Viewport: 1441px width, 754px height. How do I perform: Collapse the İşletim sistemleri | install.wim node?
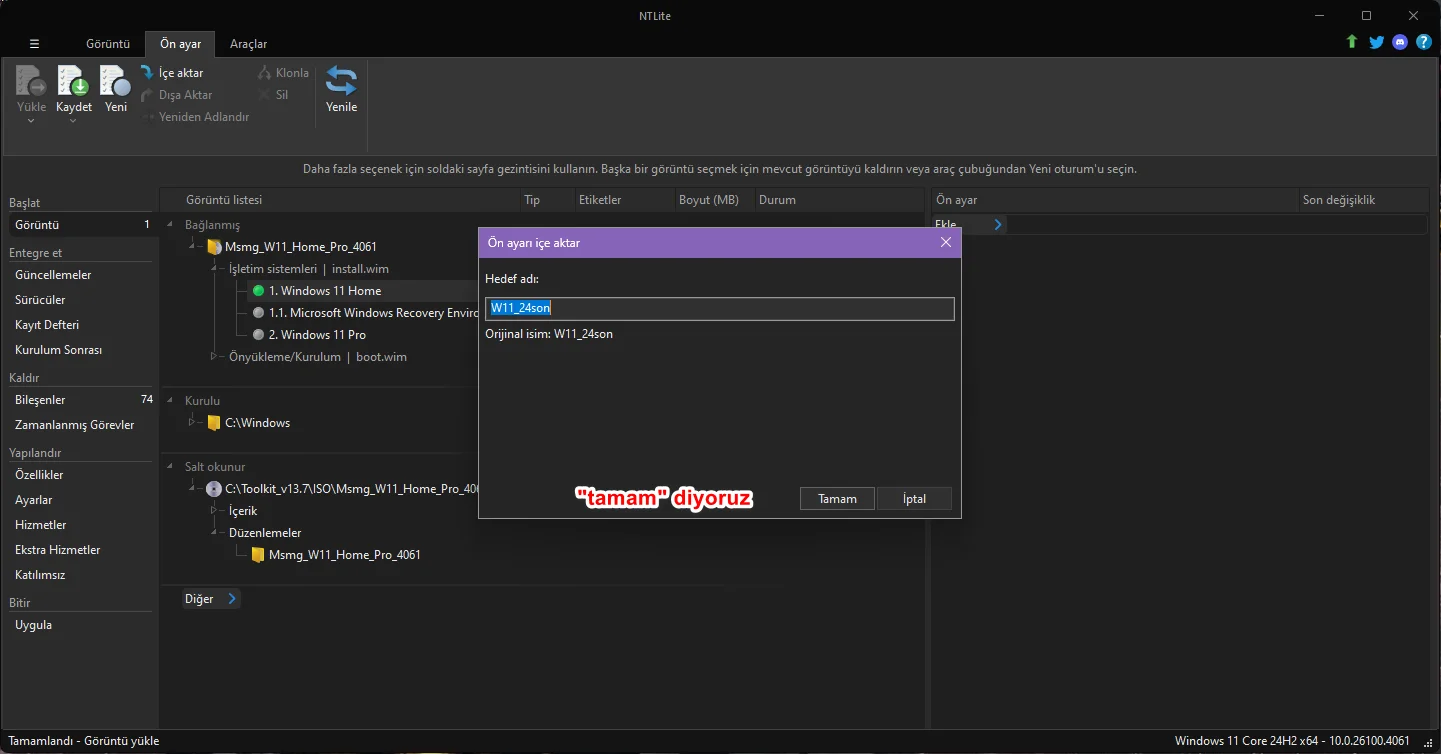[x=214, y=269]
